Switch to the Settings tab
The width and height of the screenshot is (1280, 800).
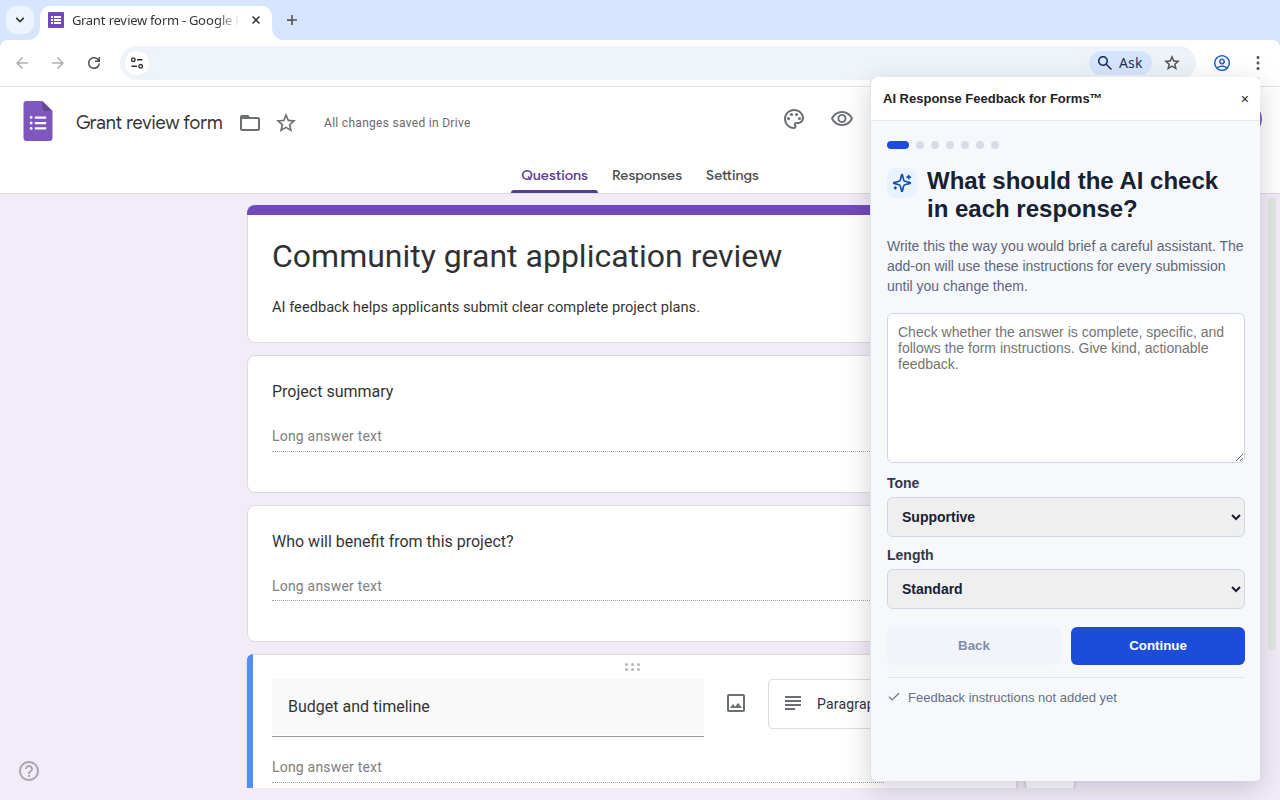click(x=732, y=175)
